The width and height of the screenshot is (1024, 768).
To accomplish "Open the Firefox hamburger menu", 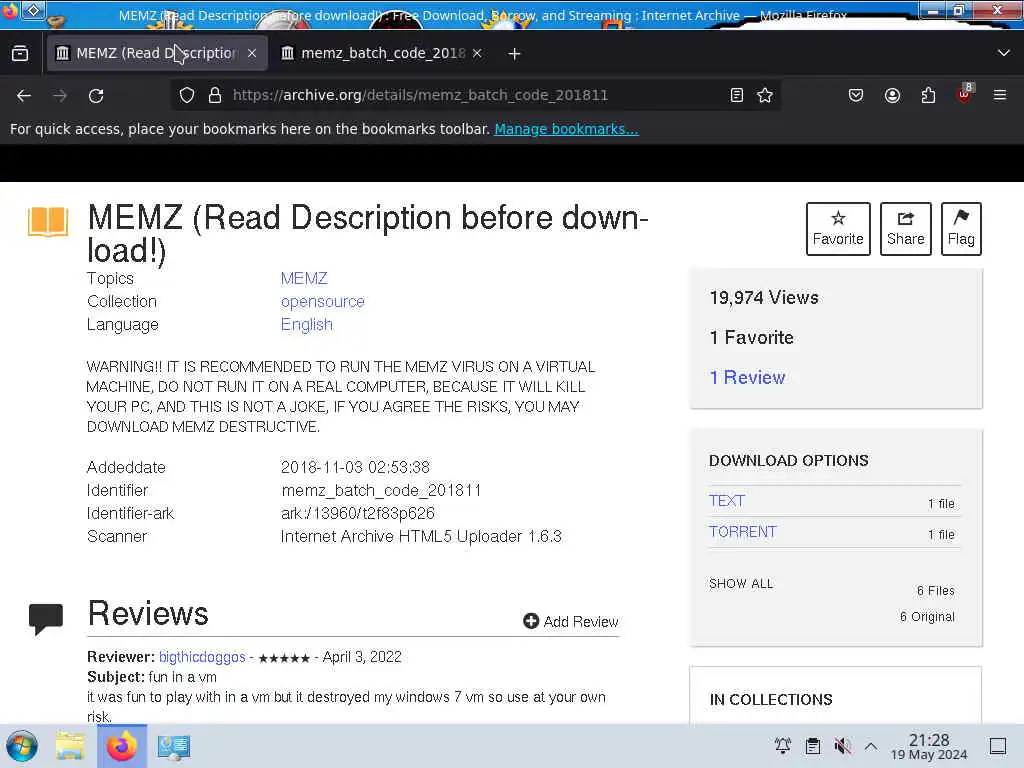I will 1000,95.
